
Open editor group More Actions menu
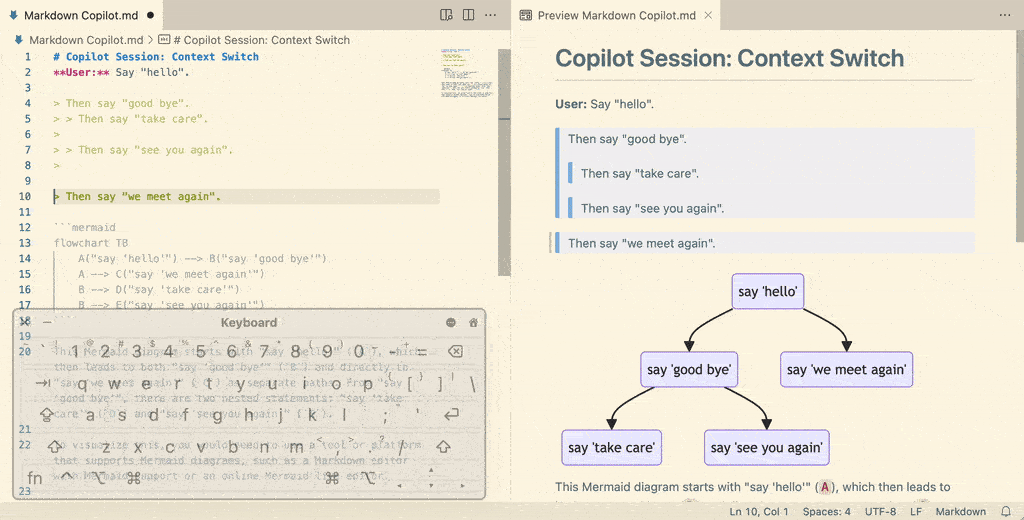coord(490,15)
